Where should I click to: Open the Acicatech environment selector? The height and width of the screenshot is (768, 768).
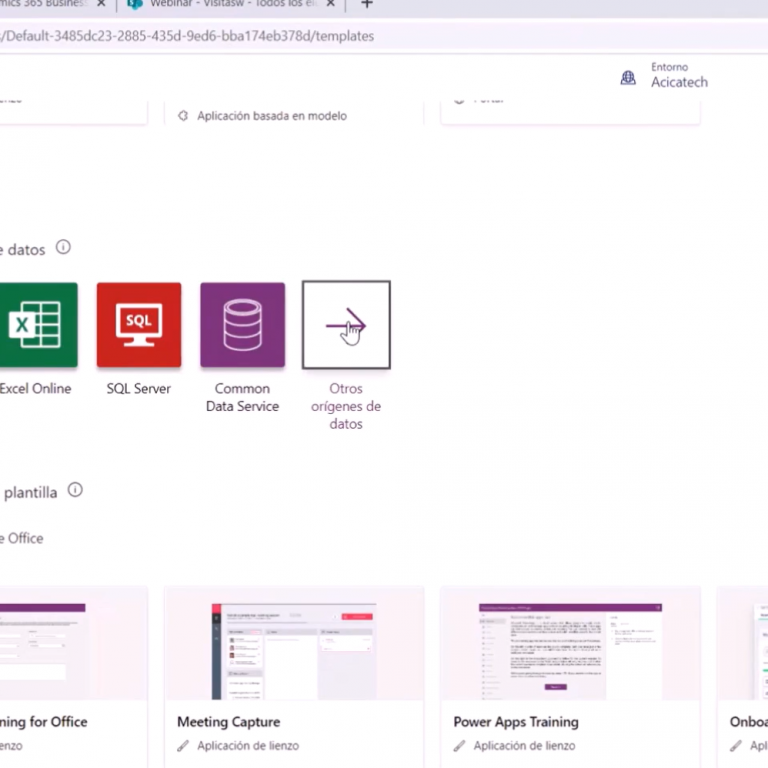point(679,82)
